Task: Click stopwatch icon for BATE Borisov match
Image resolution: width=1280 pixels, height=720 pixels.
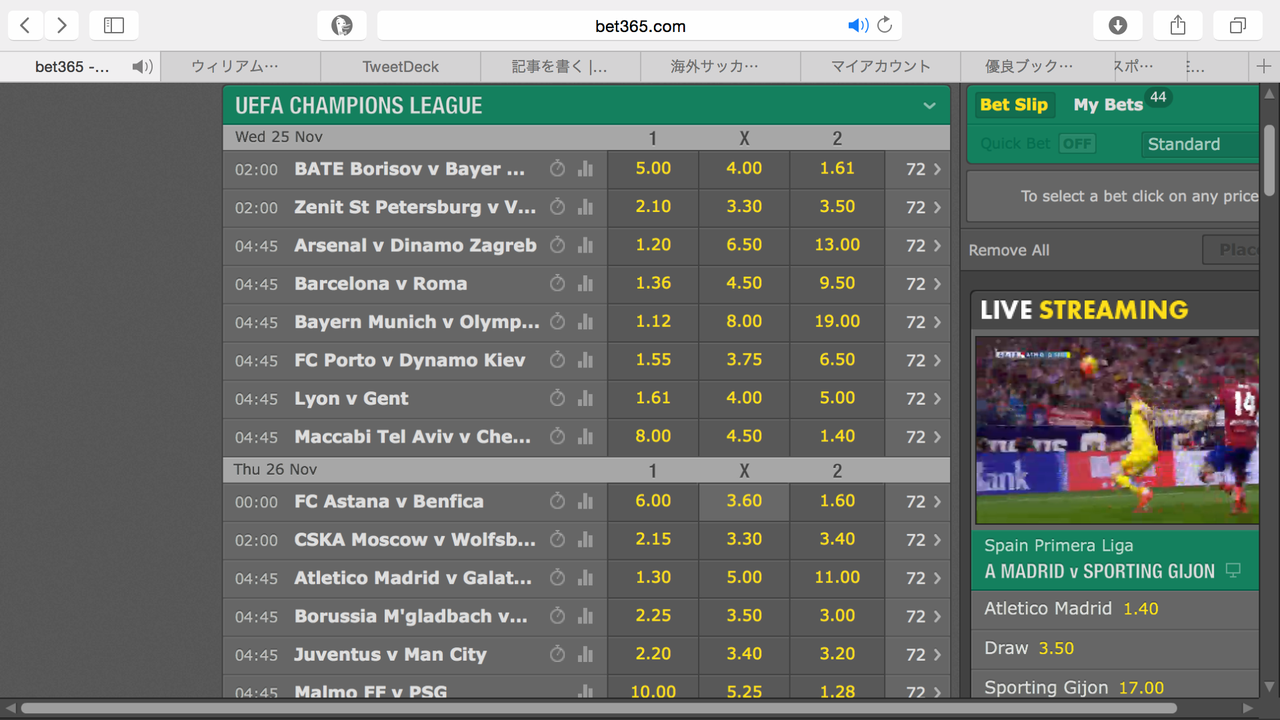Action: 558,169
